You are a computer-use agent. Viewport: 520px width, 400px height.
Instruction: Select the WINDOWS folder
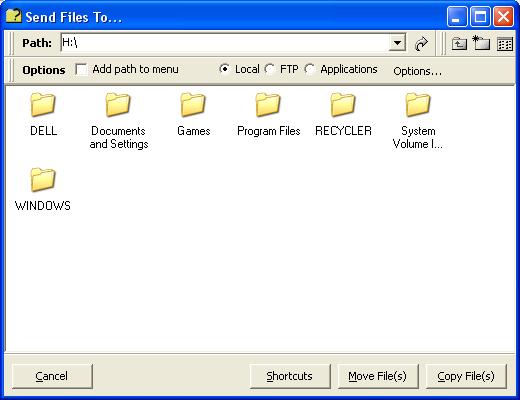click(x=43, y=189)
